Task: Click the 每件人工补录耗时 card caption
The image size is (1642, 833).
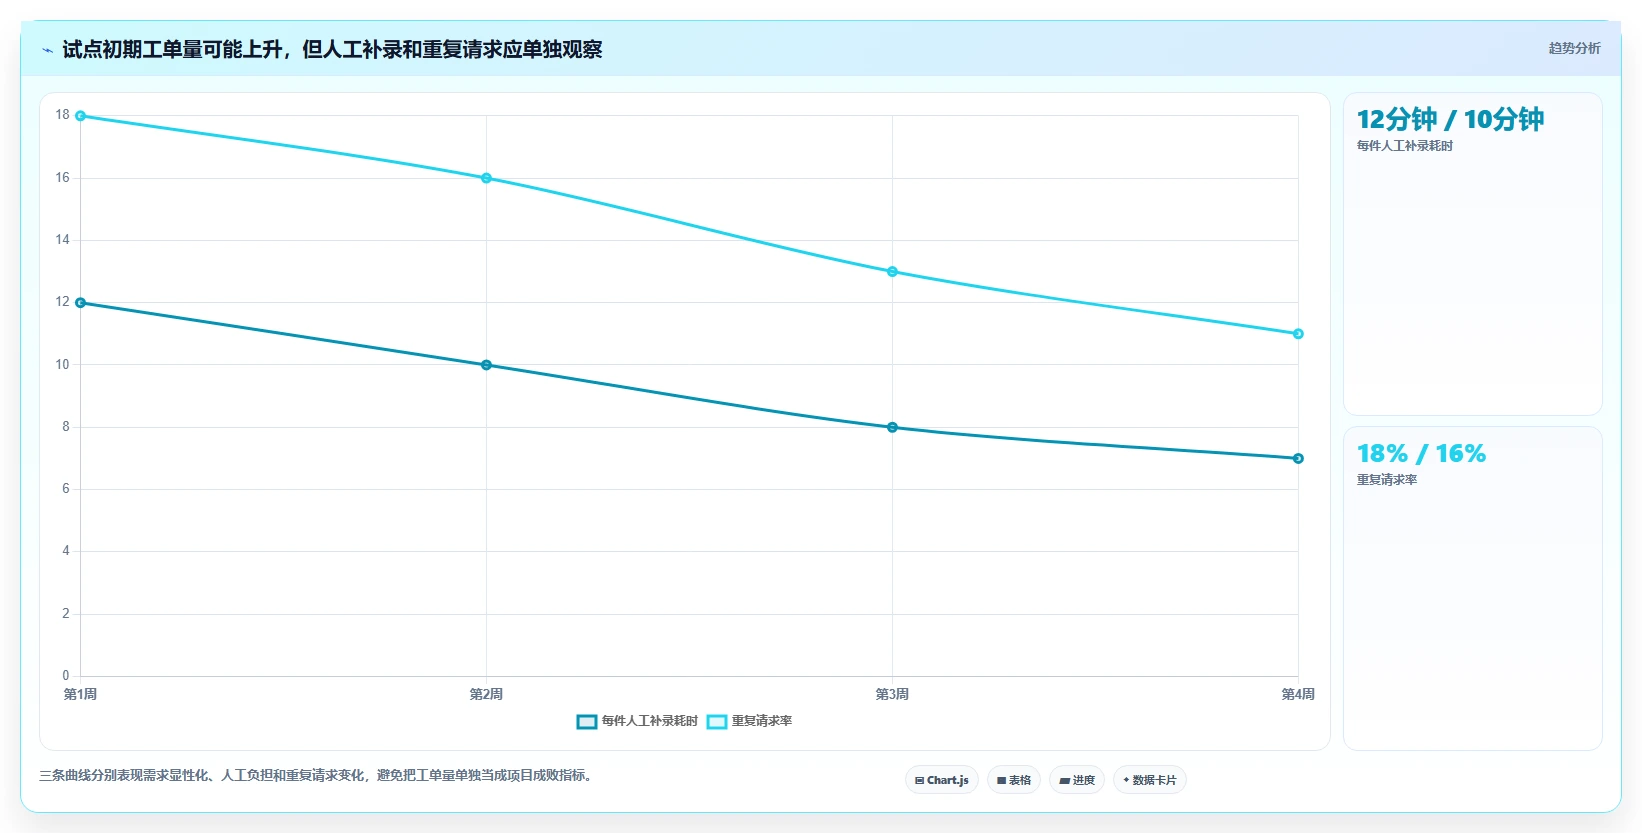Action: coord(1404,146)
